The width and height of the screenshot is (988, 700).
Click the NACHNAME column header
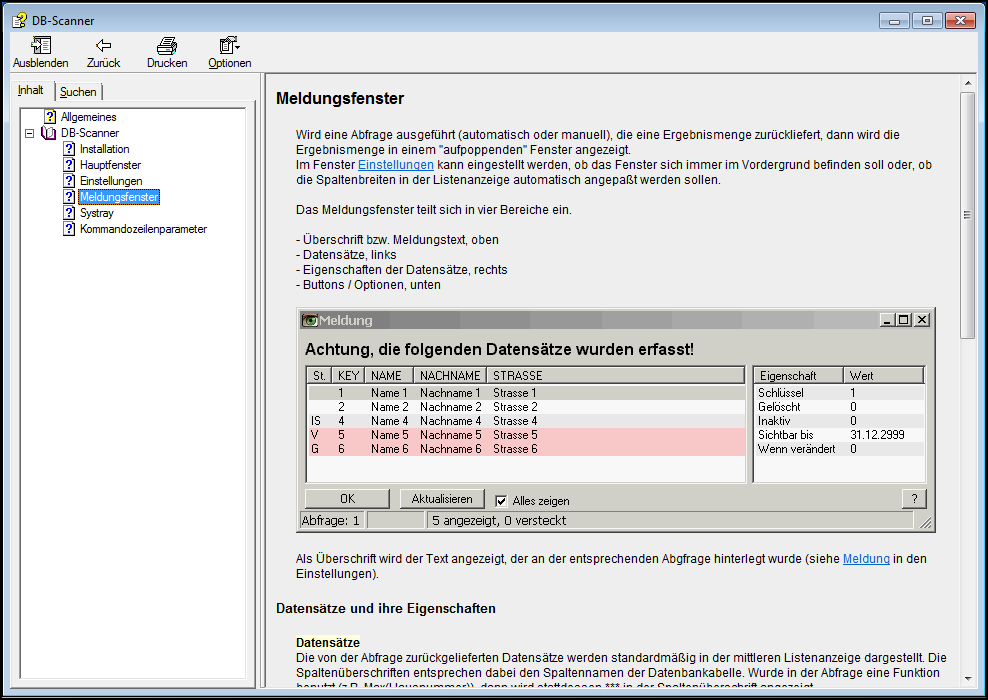tap(450, 376)
